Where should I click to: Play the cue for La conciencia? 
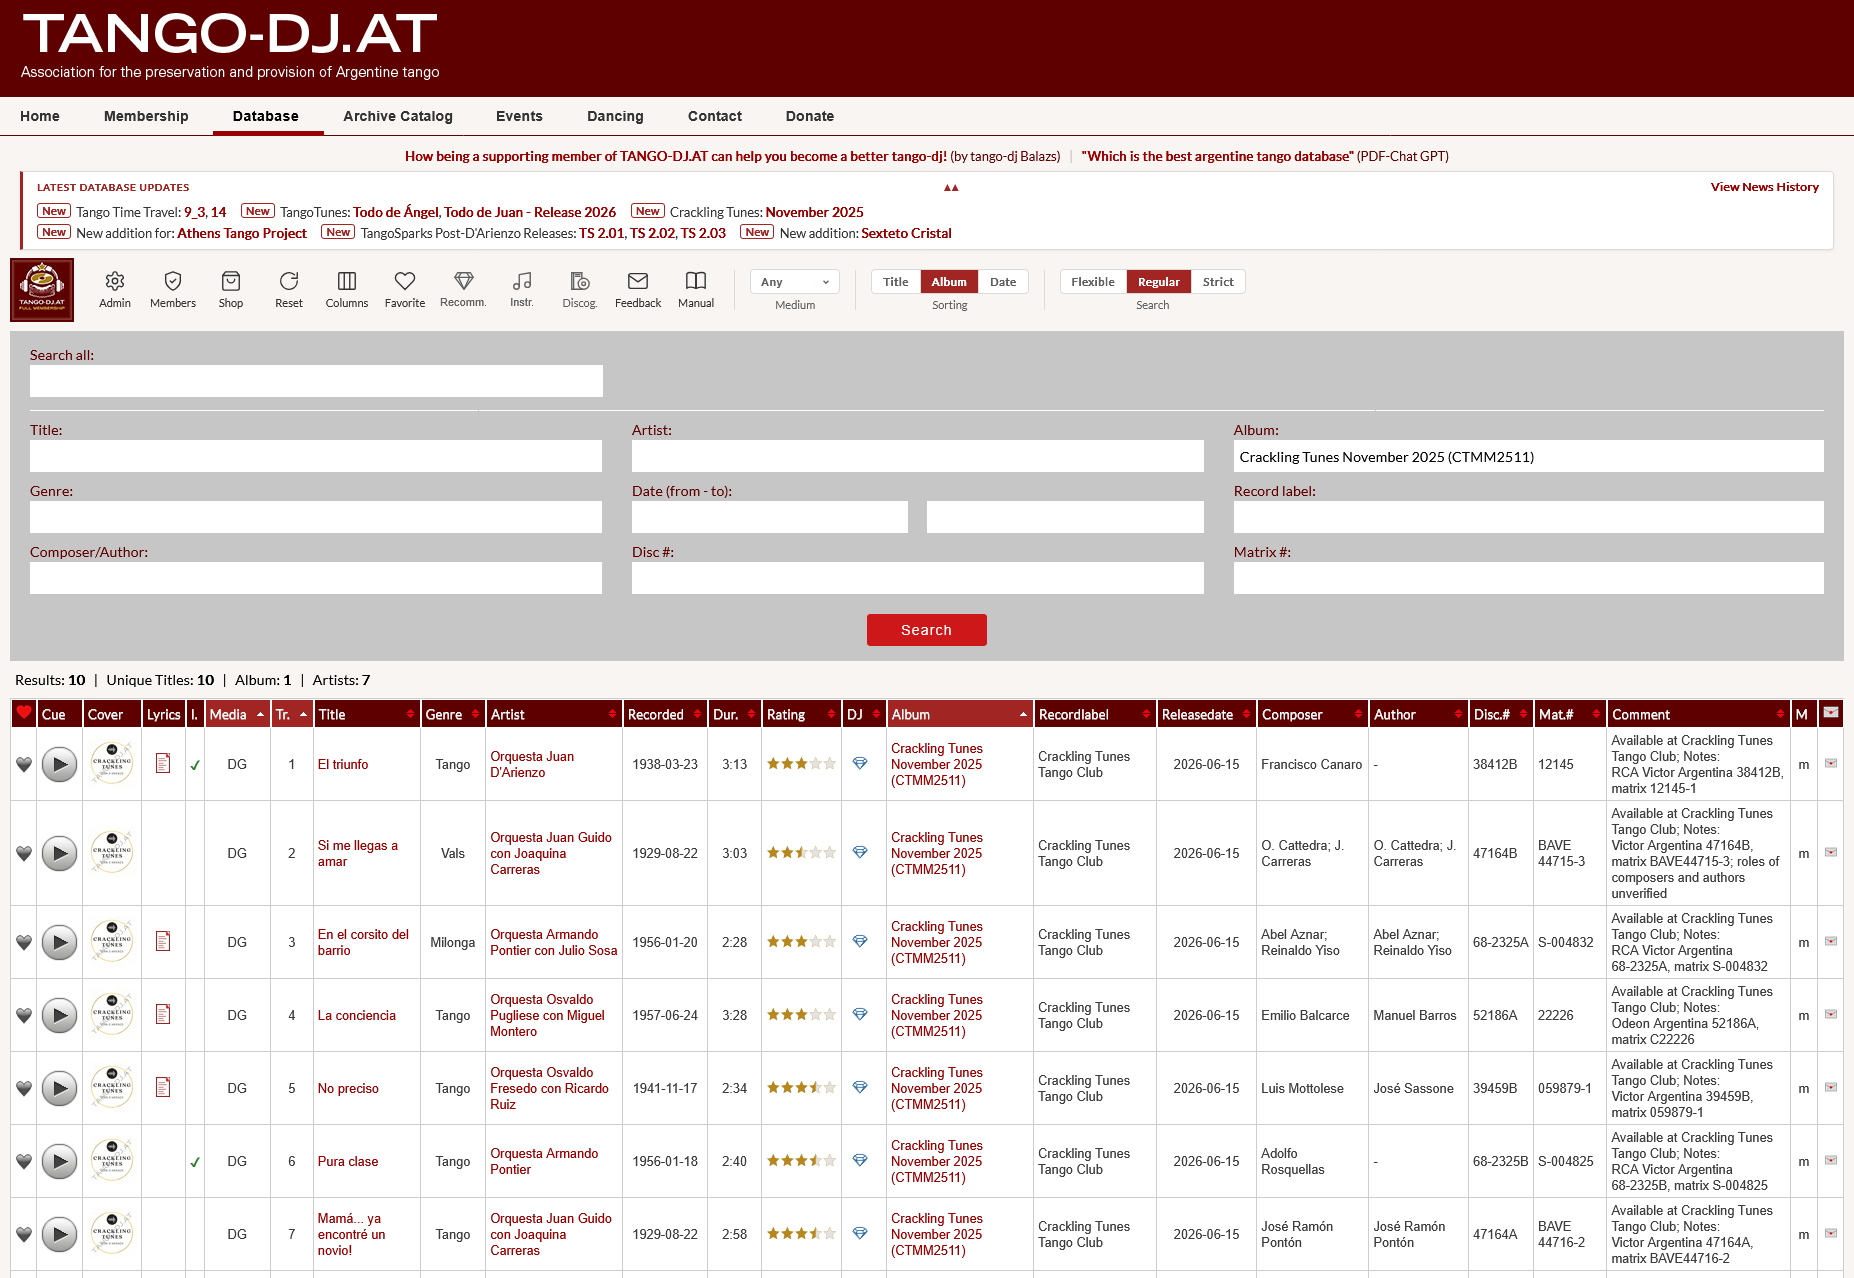click(60, 1016)
